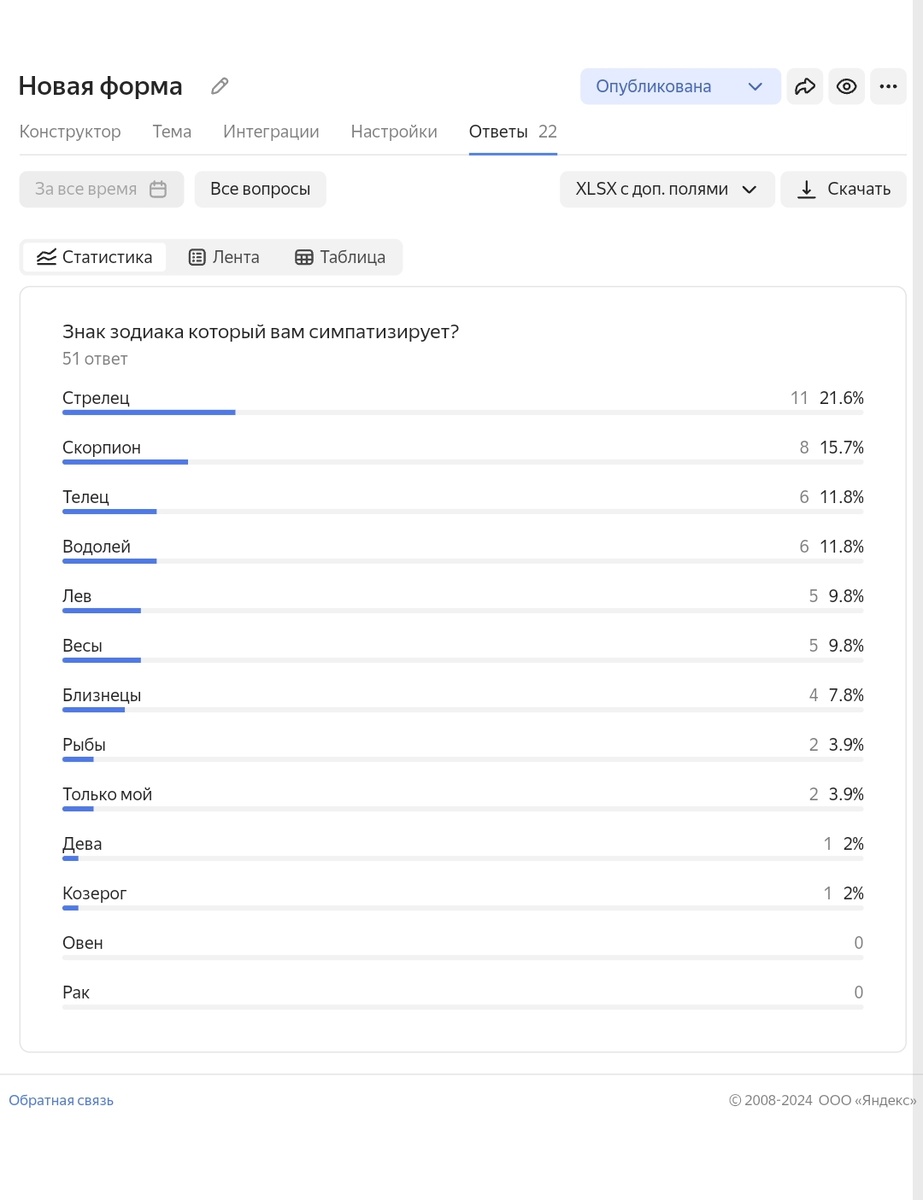Open the Конструктор tab
Viewport: 923px width, 1200px height.
tap(70, 132)
